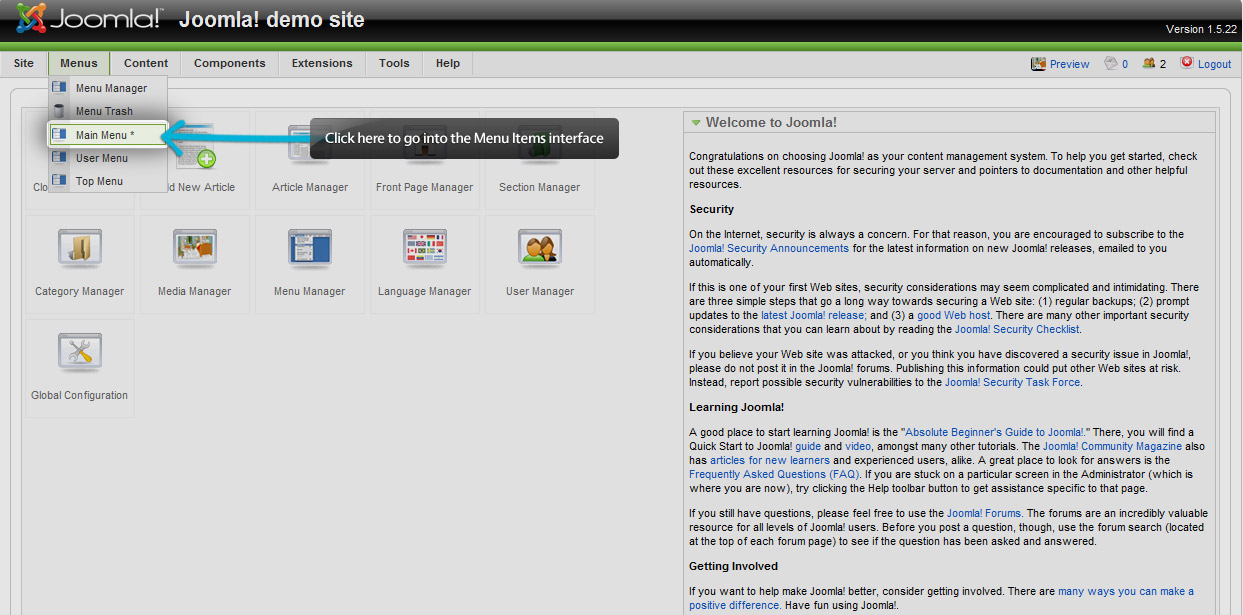Open the Joomla! Security Announcements link
Image resolution: width=1243 pixels, height=615 pixels.
pyautogui.click(x=769, y=248)
